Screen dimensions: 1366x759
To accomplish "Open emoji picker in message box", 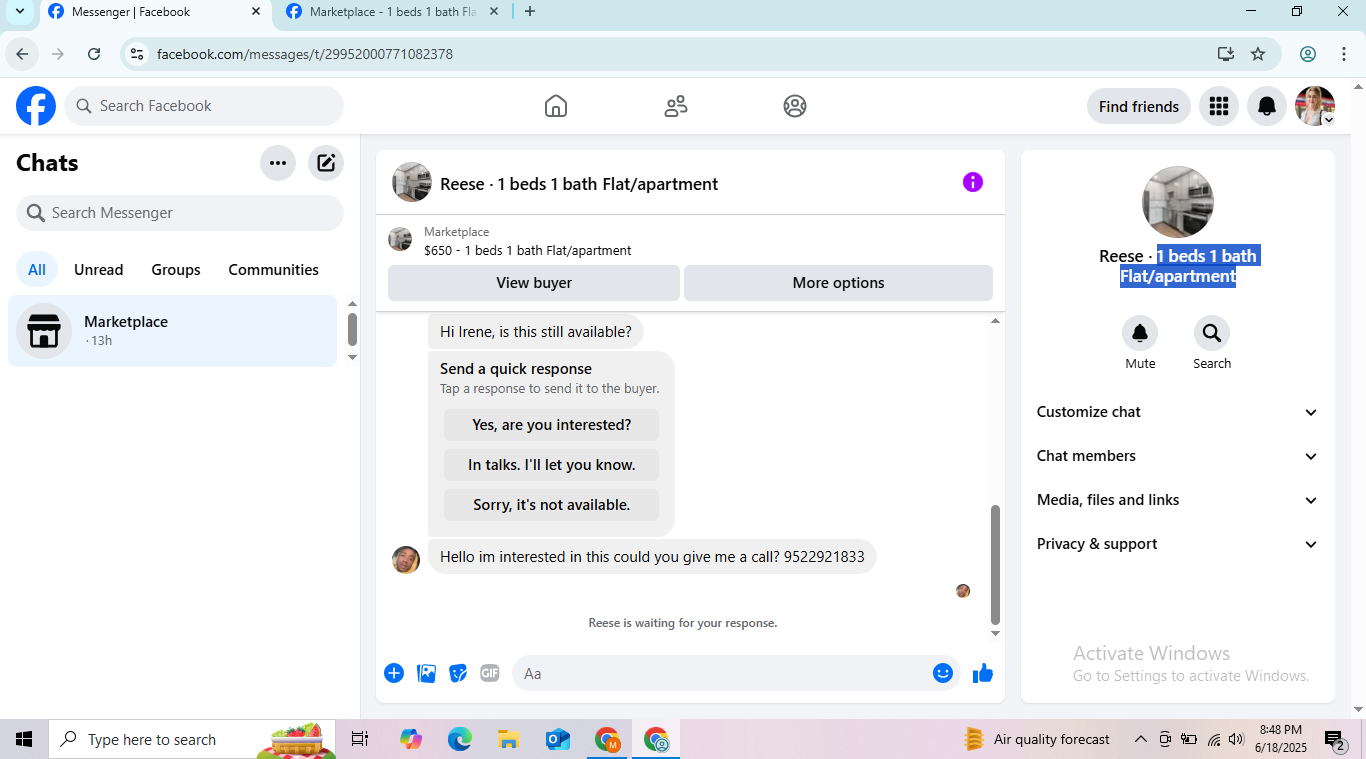I will (943, 673).
